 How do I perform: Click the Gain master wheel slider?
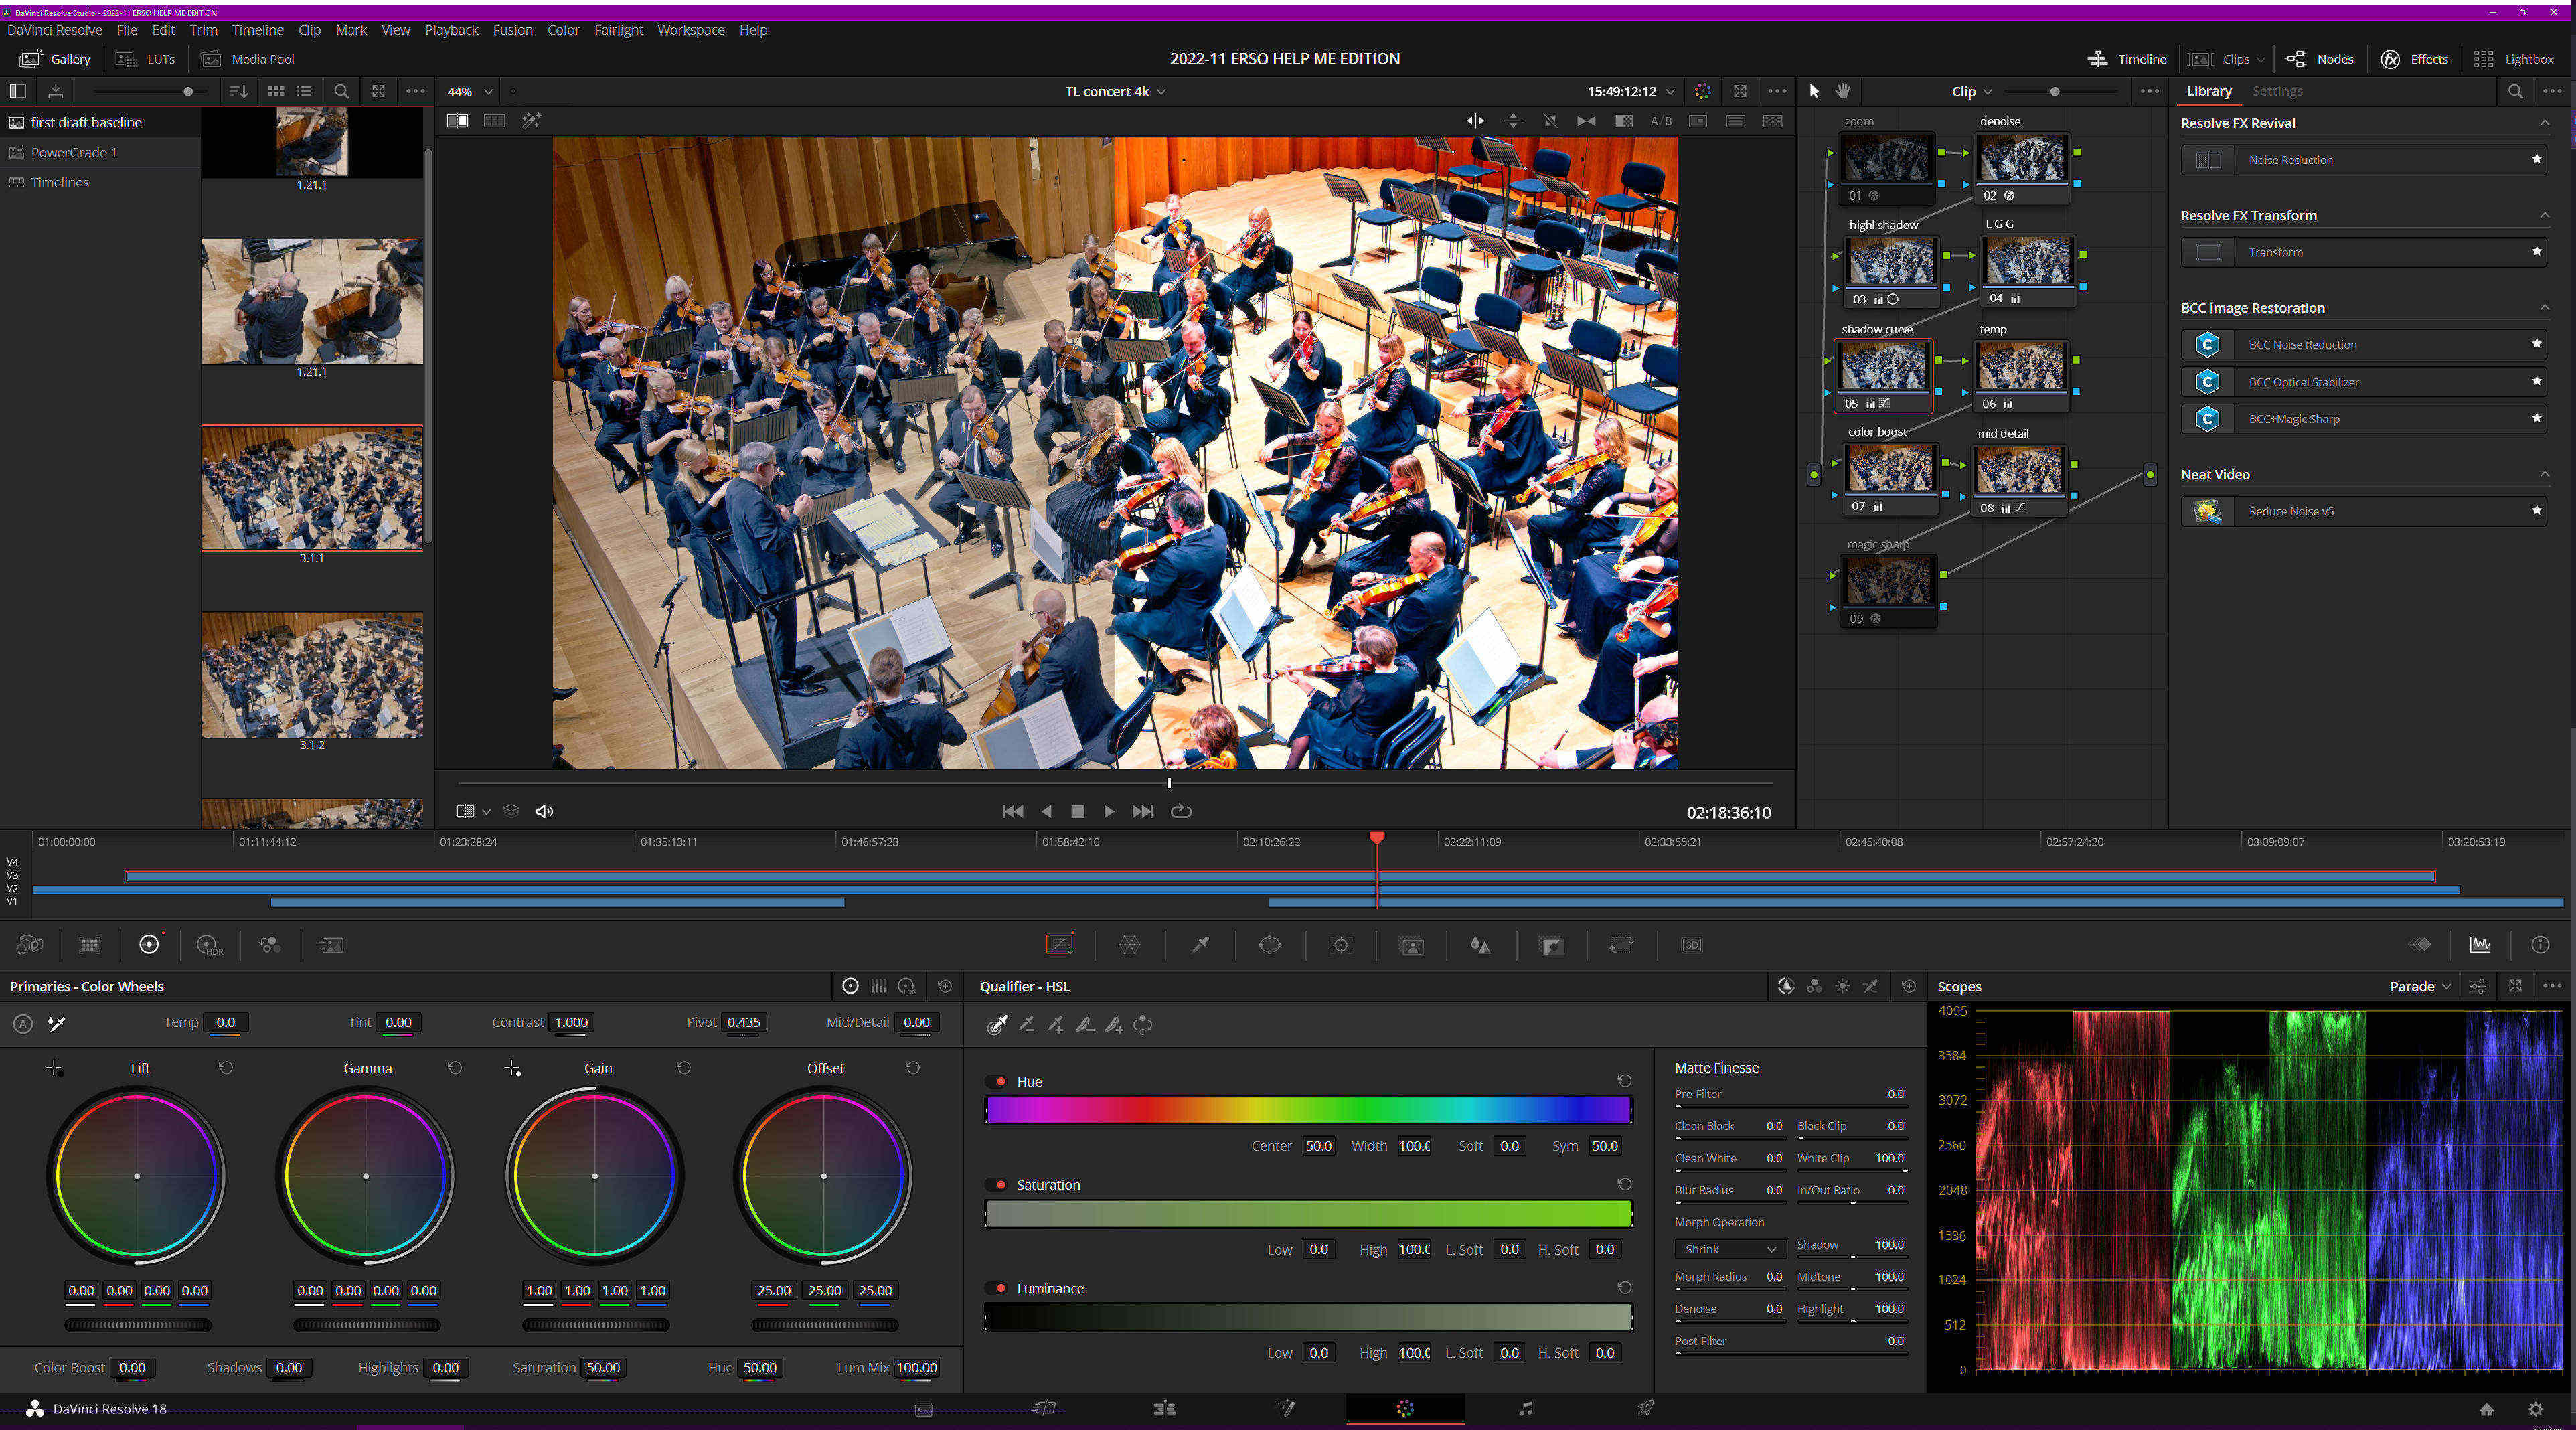[x=595, y=1325]
